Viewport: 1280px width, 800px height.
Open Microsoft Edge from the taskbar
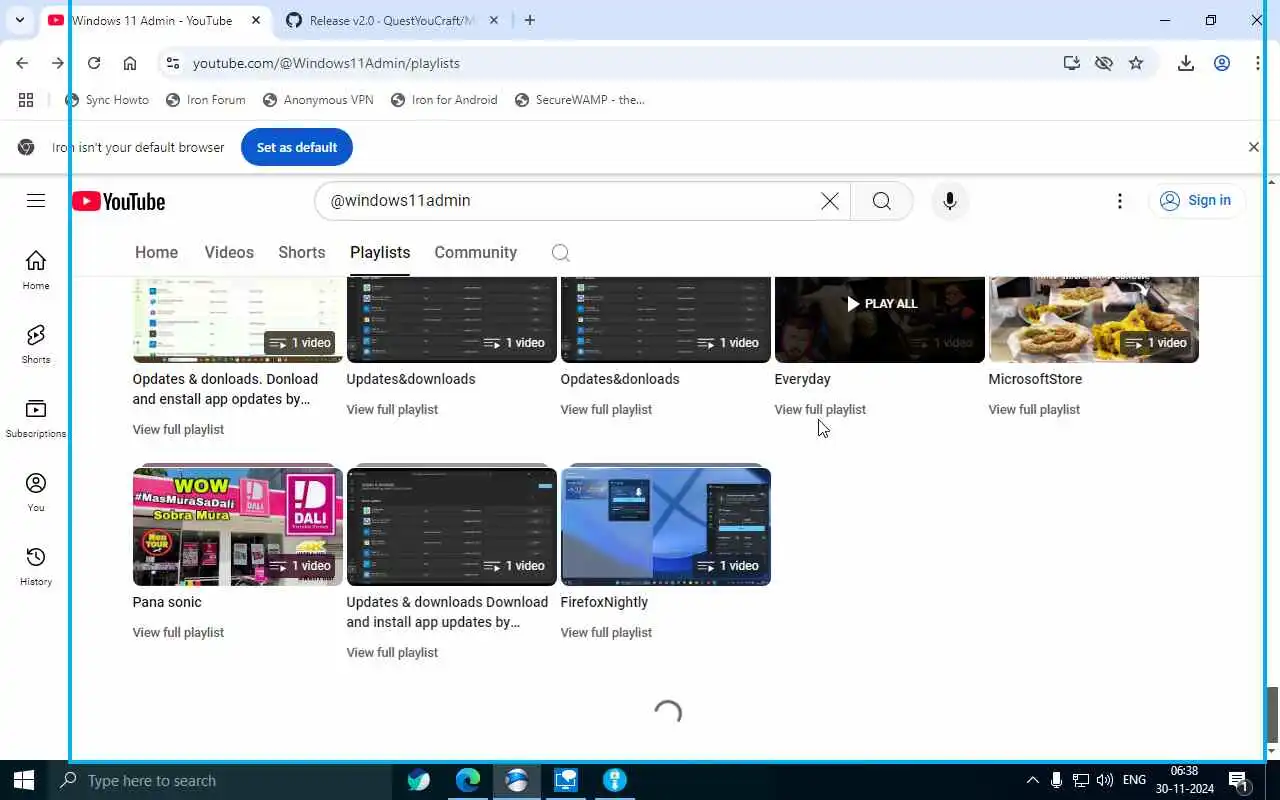point(468,780)
